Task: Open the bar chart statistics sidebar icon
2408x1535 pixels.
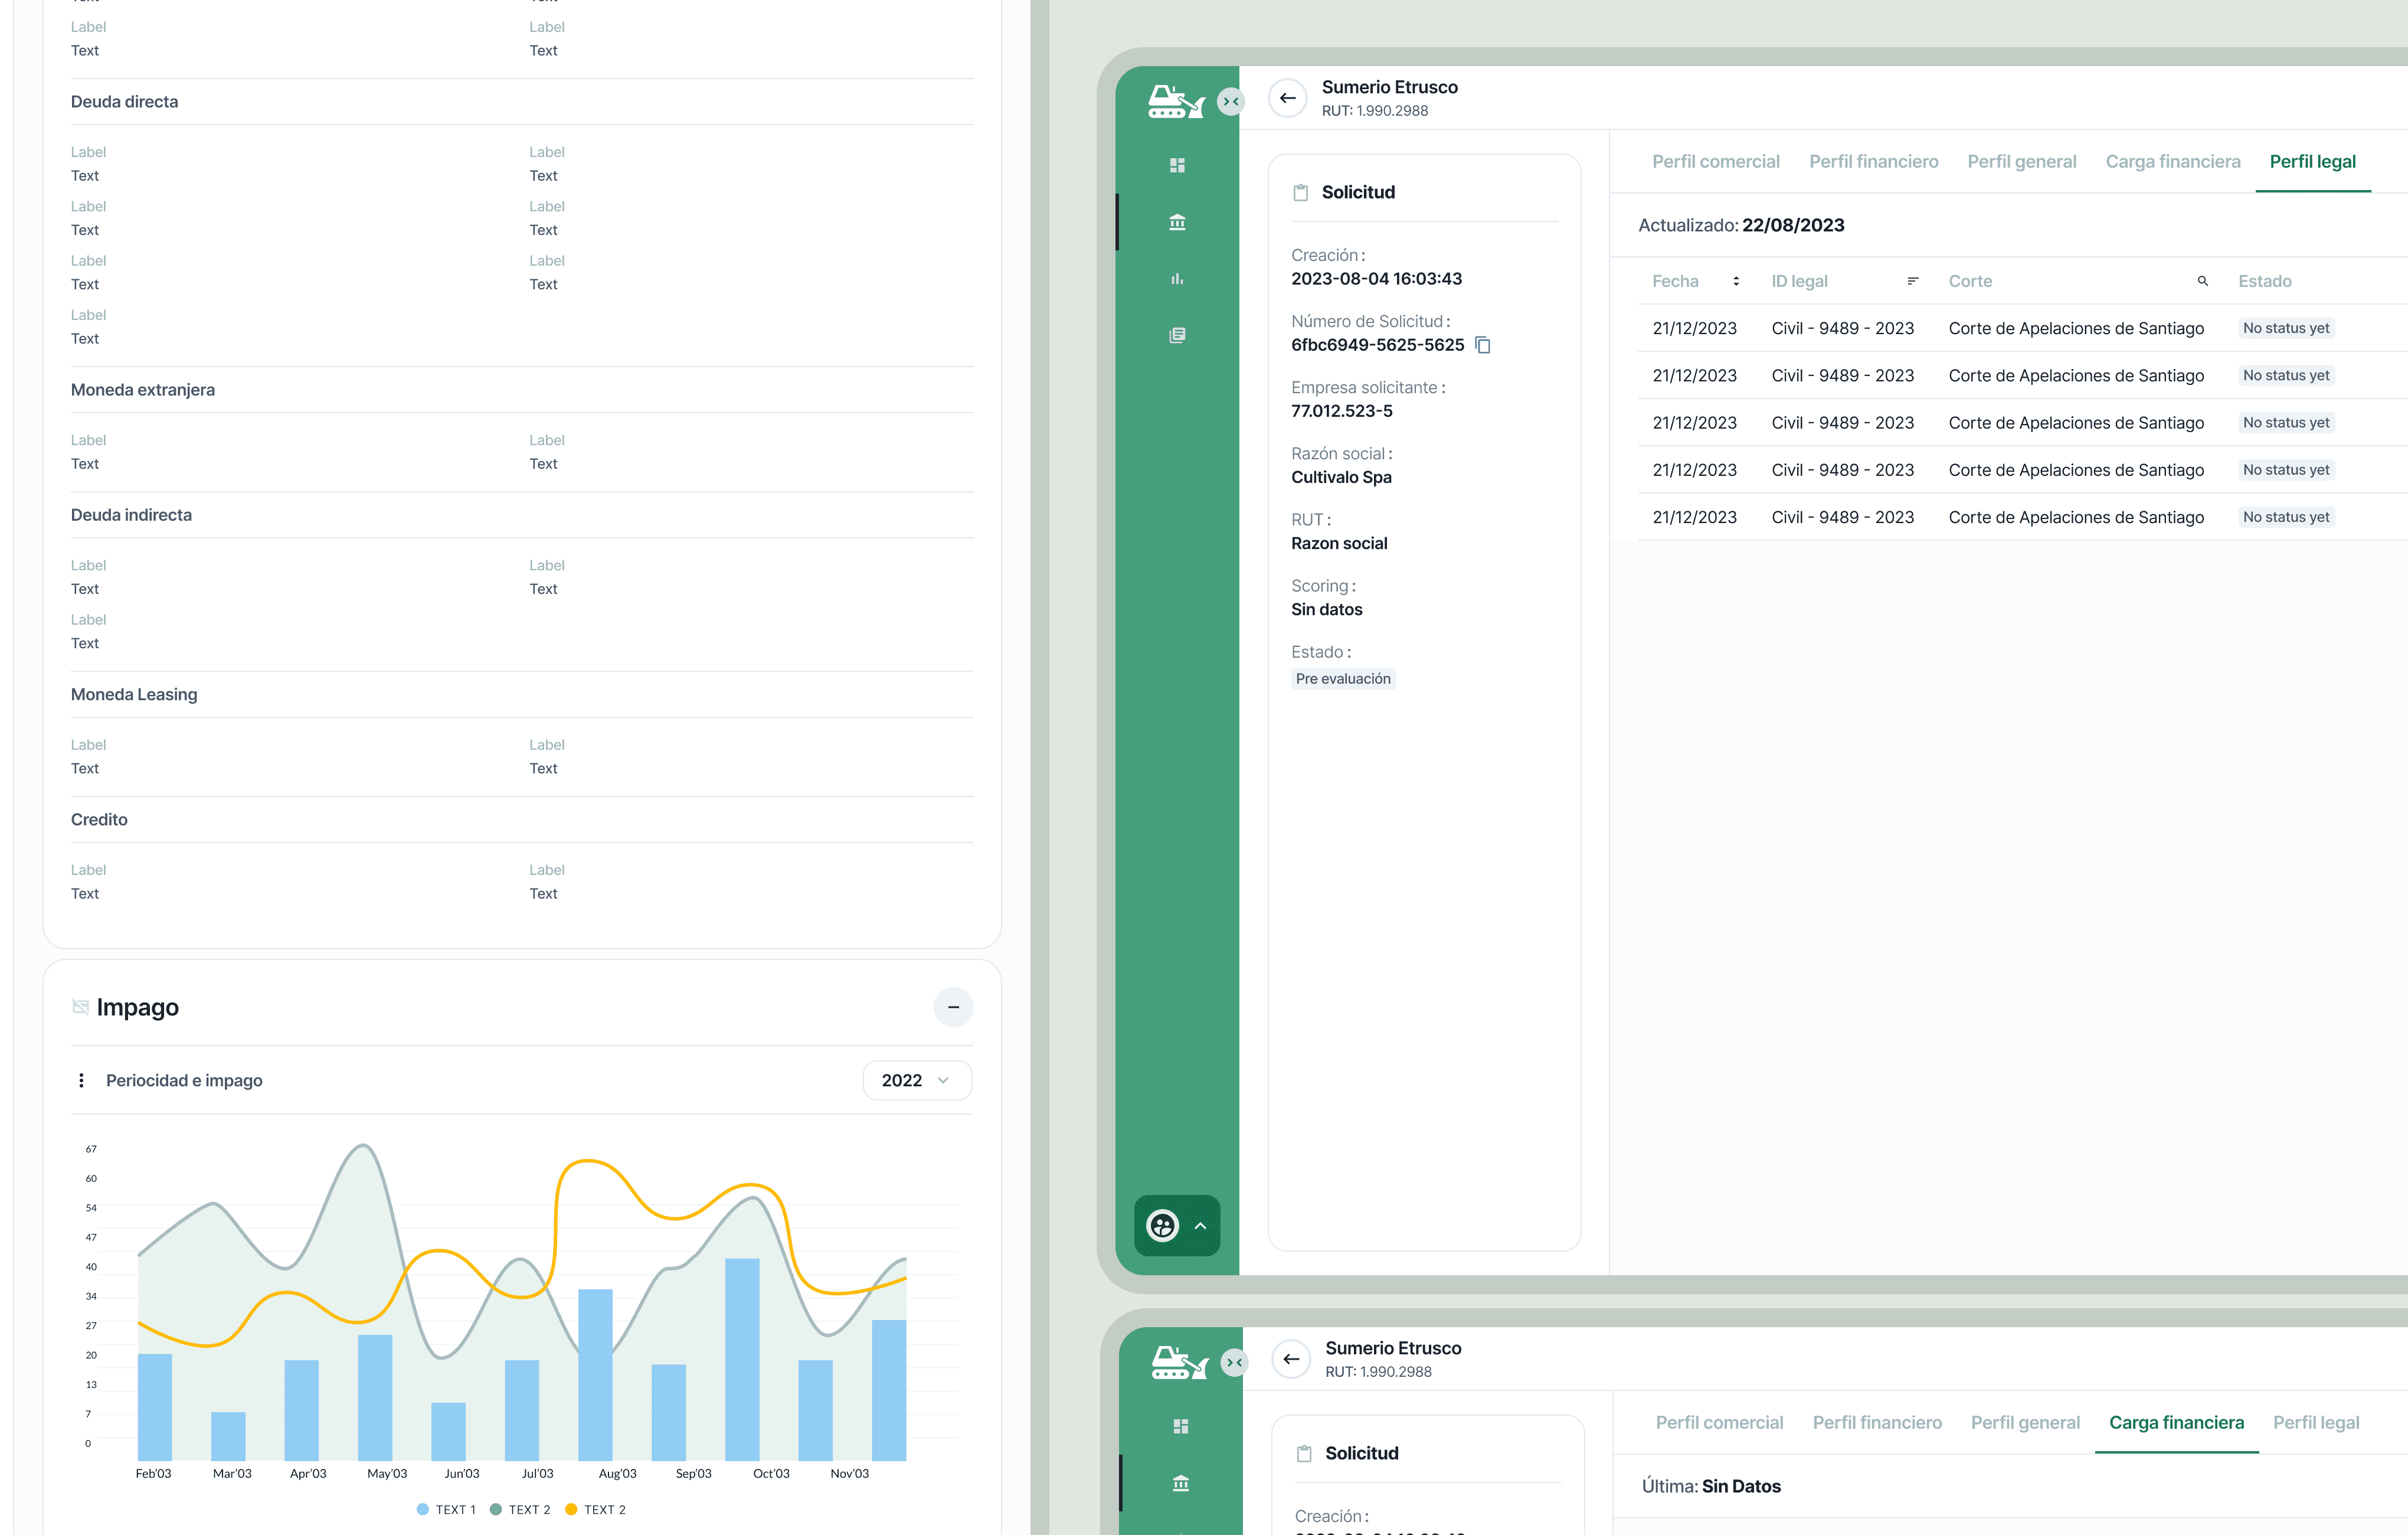Action: [x=1177, y=279]
